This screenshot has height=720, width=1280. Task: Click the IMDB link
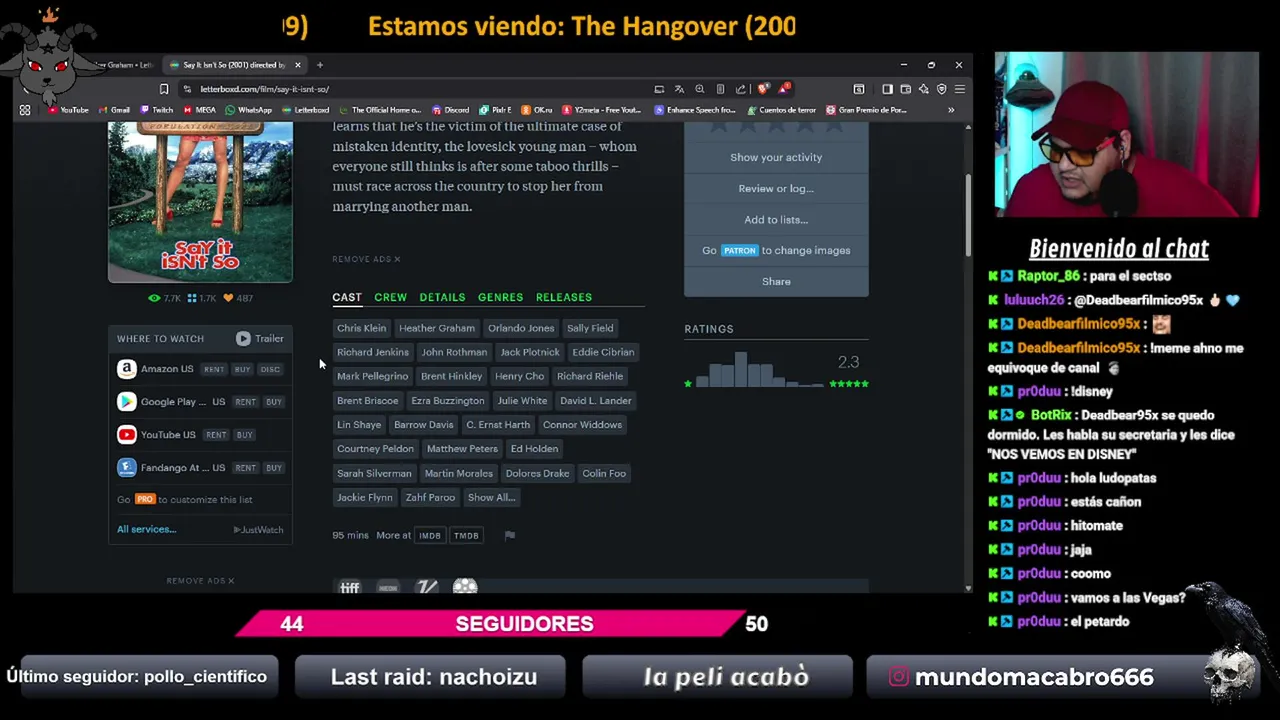coord(430,536)
